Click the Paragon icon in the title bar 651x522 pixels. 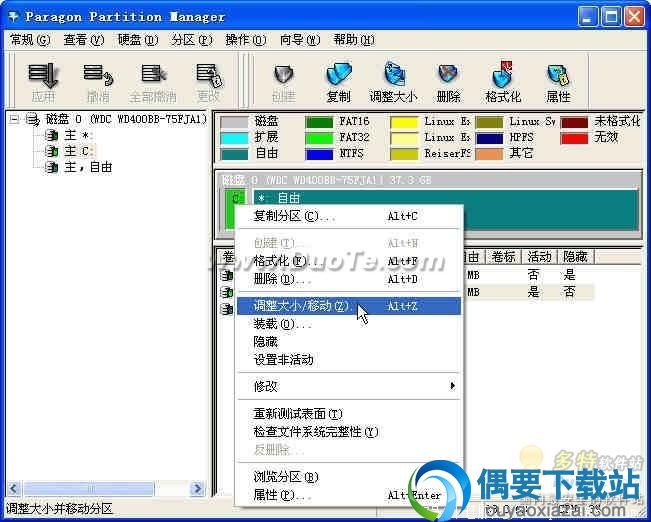point(14,17)
